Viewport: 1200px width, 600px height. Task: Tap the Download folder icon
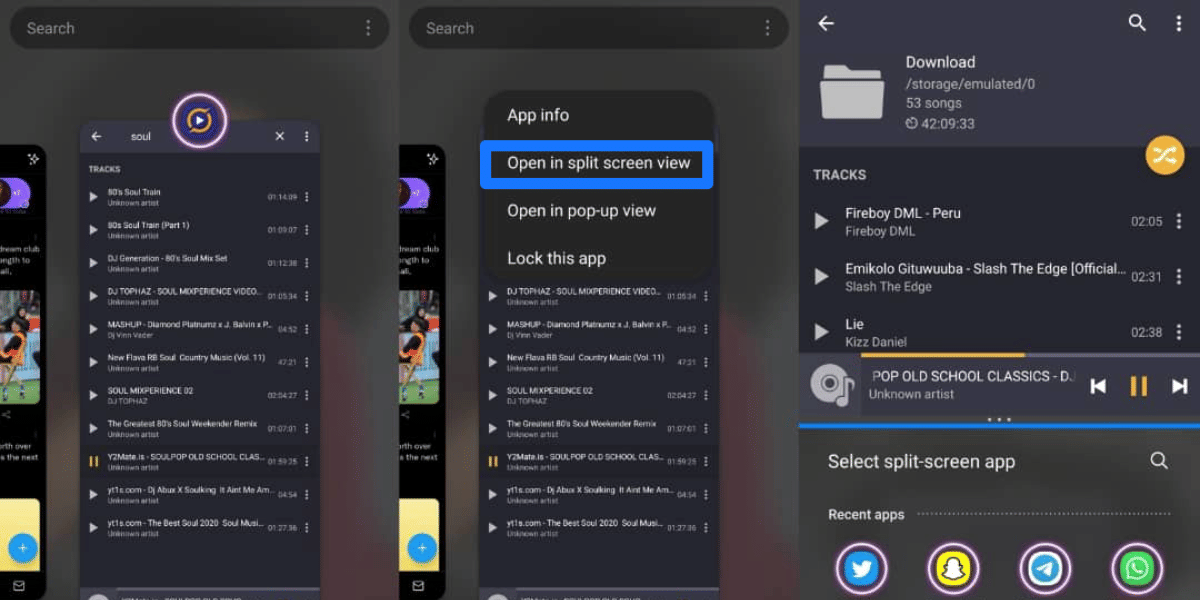851,91
